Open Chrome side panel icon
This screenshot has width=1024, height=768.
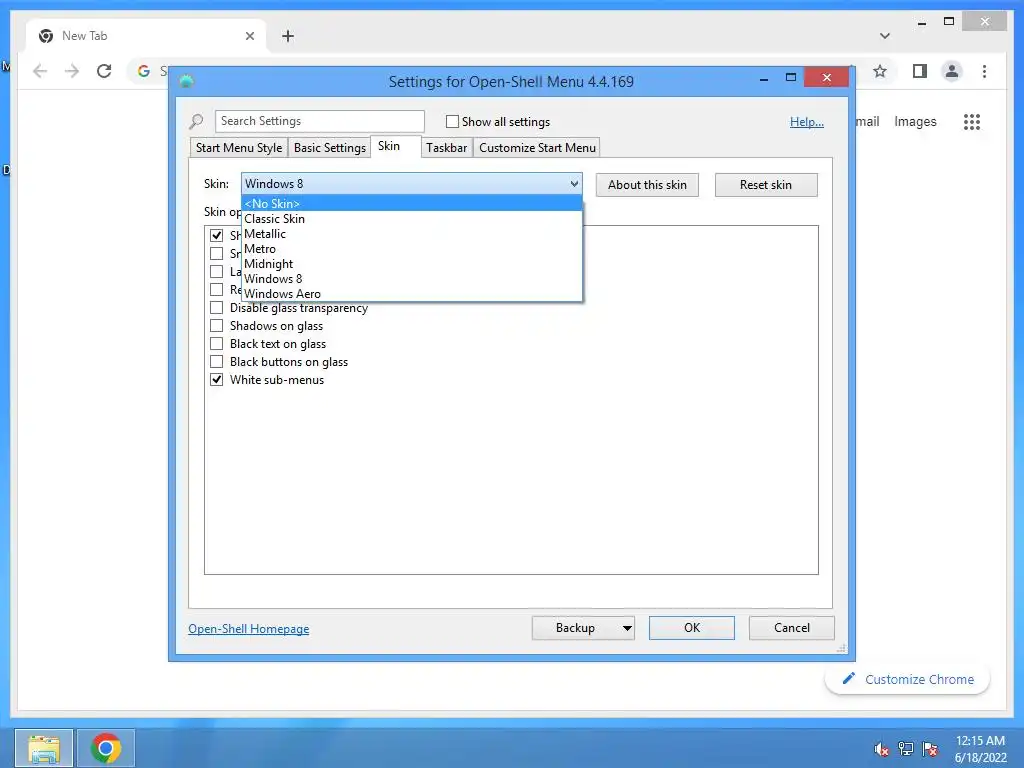click(x=920, y=71)
